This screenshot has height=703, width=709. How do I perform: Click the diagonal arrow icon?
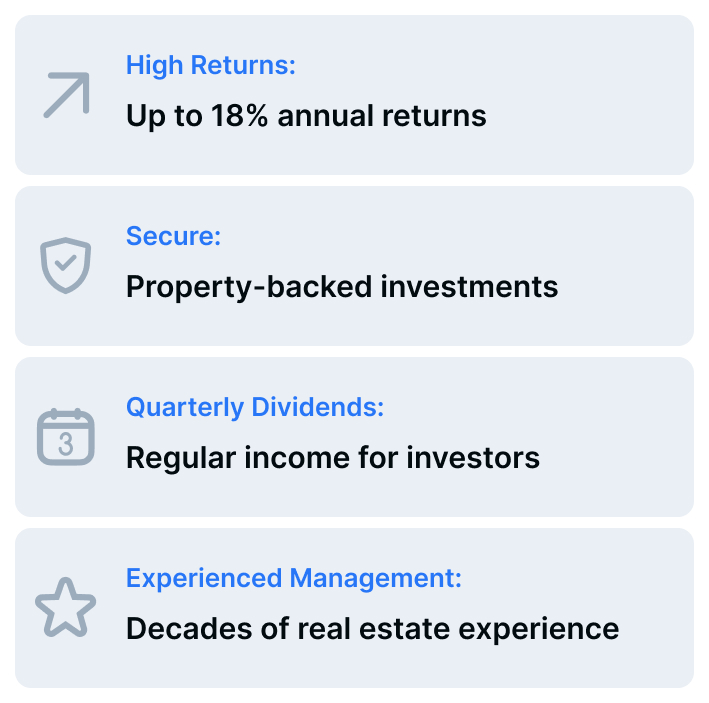66,95
